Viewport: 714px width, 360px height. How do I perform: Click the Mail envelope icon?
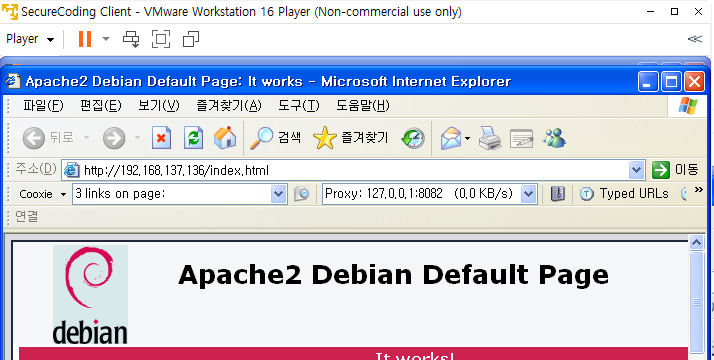[451, 138]
